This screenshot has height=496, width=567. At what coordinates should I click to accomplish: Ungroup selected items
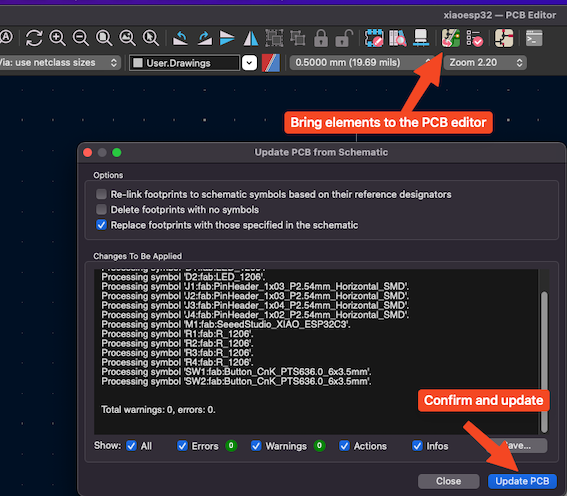tap(298, 38)
